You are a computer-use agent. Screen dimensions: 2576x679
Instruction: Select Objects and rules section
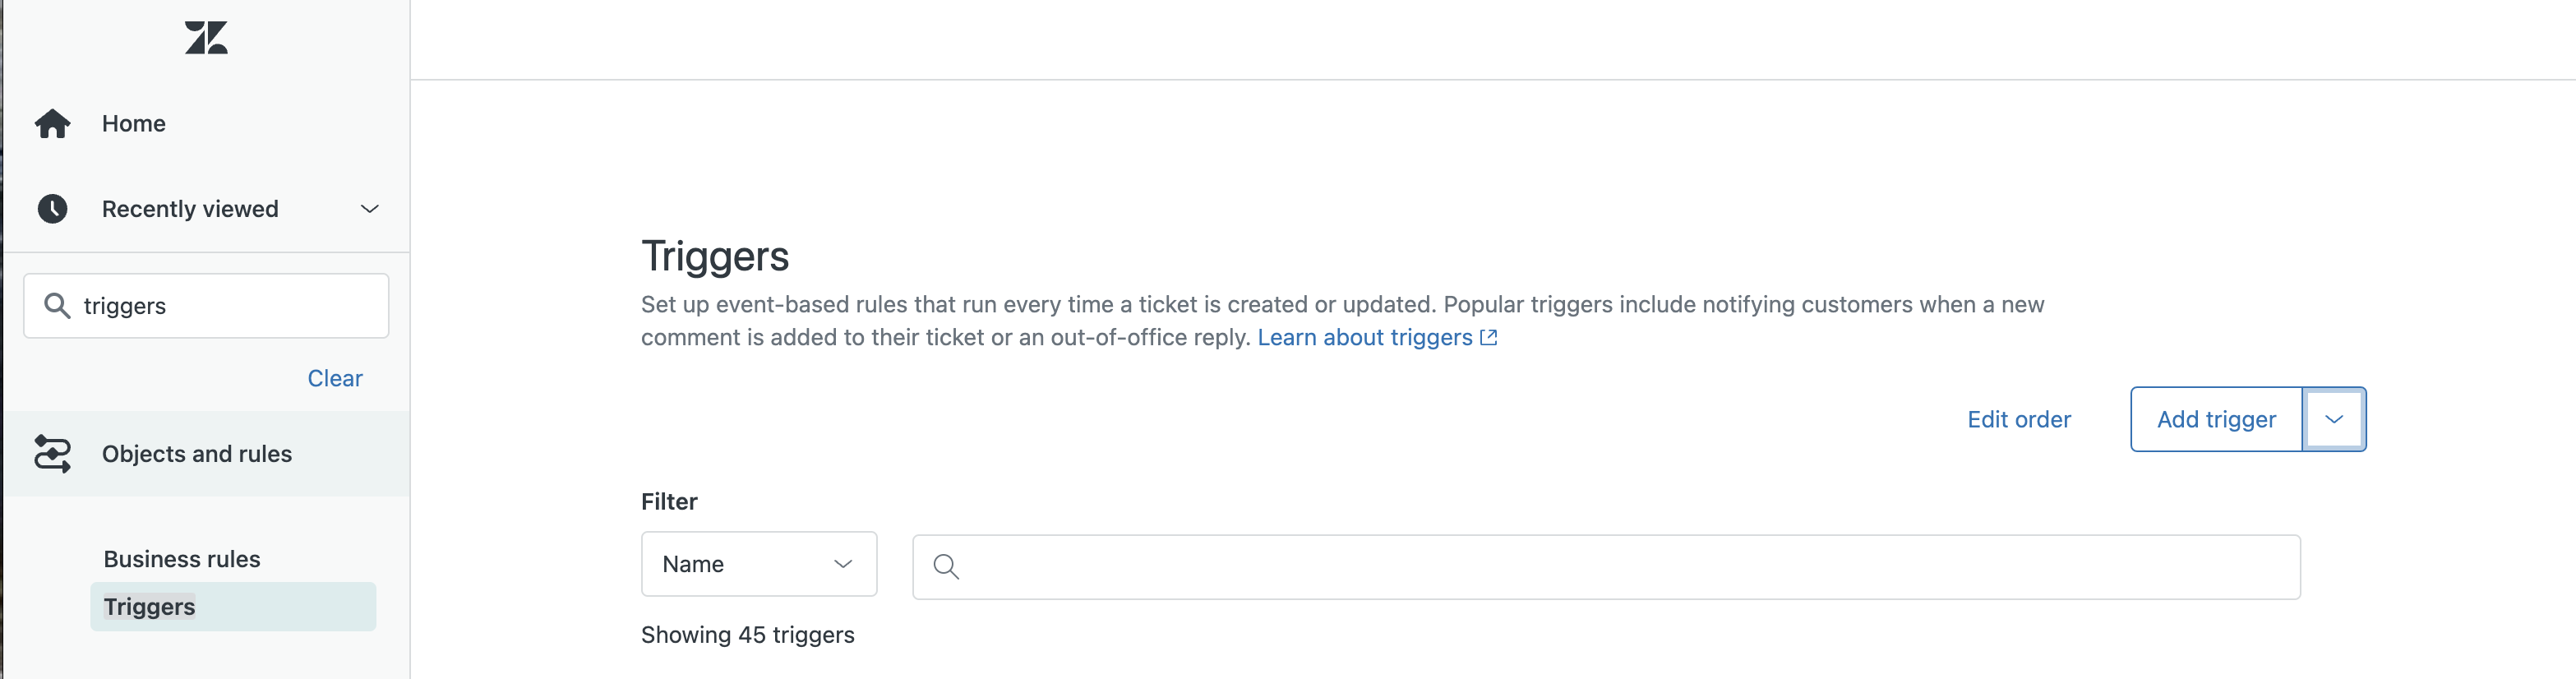tap(197, 454)
